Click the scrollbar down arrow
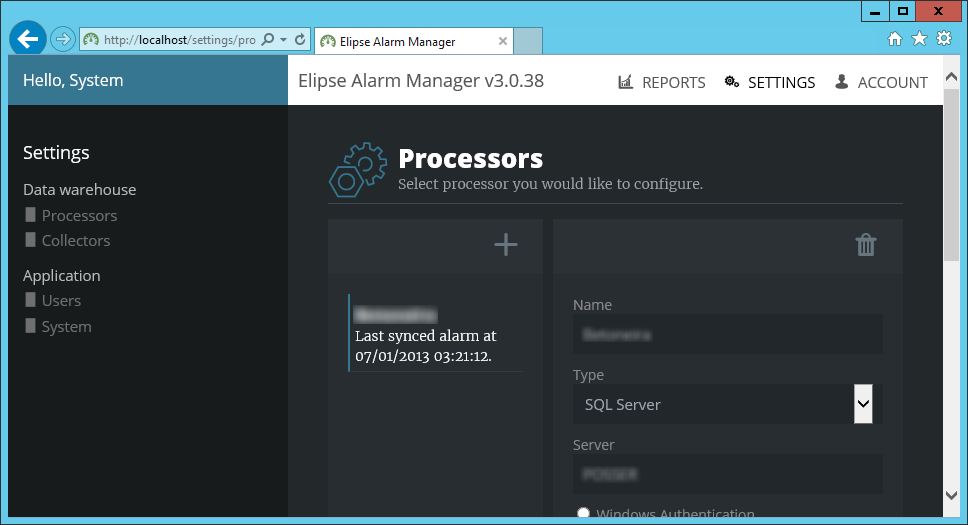Image resolution: width=968 pixels, height=525 pixels. tap(951, 494)
